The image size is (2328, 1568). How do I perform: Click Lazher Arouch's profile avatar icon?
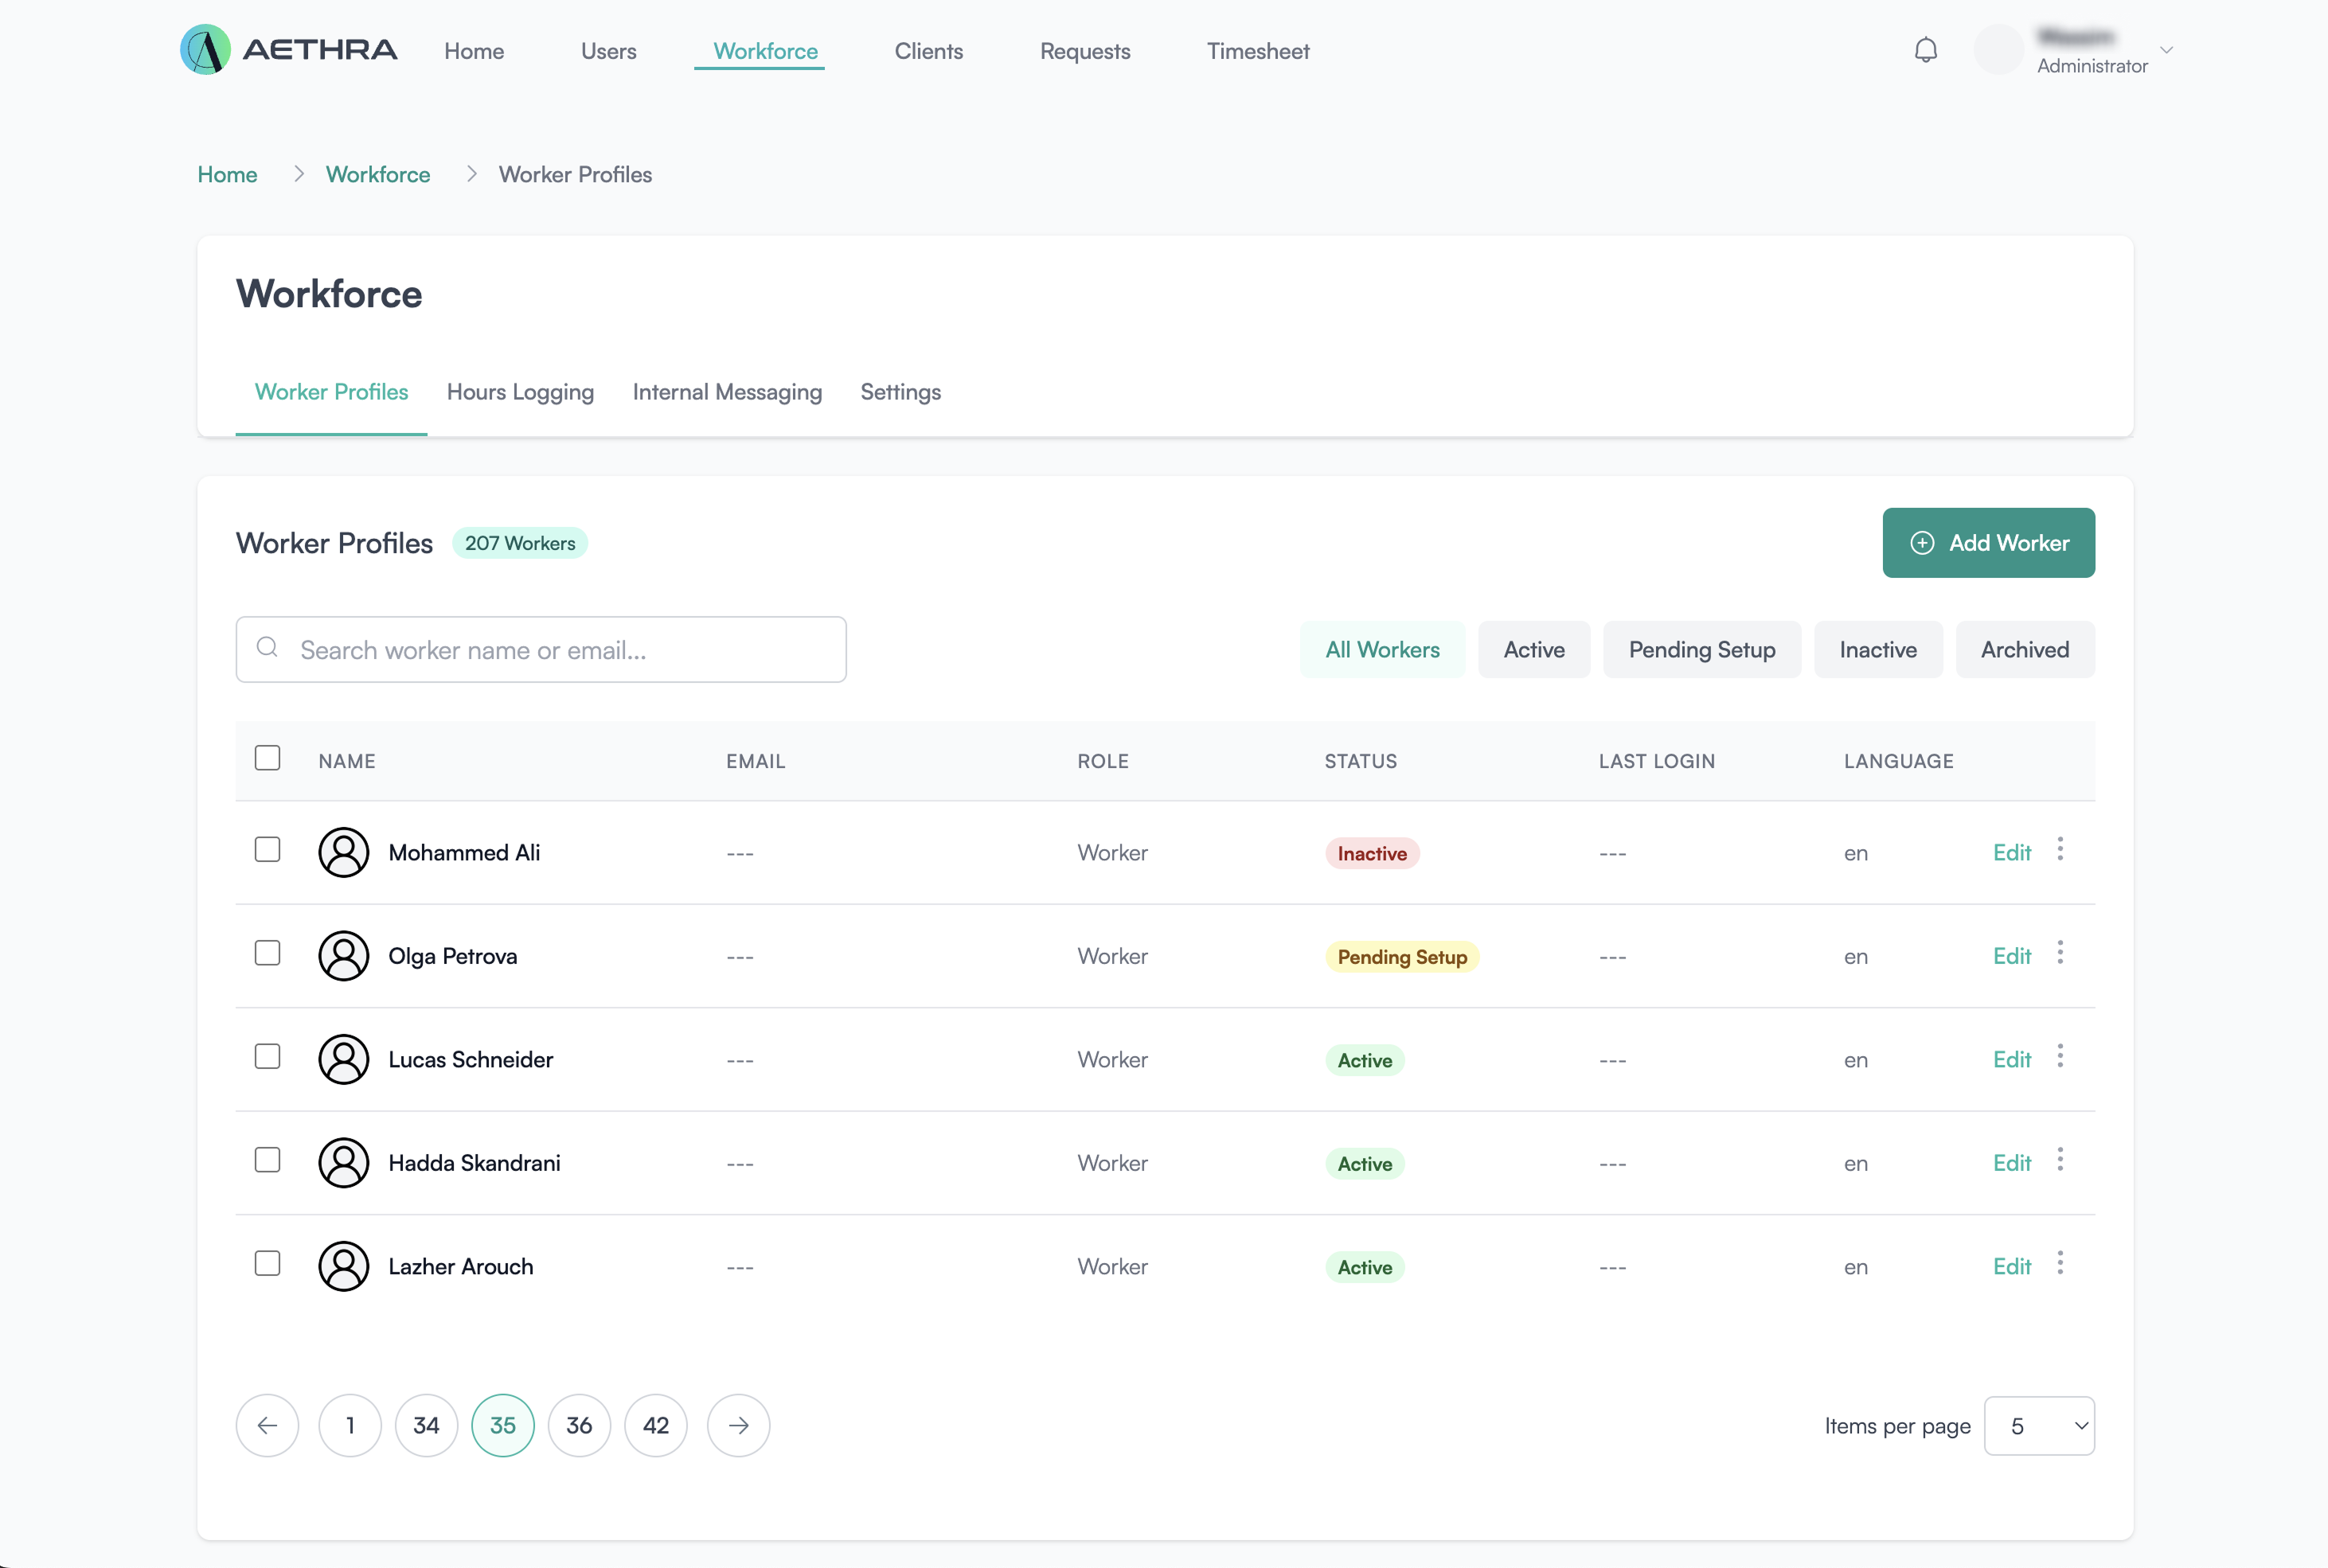point(343,1266)
